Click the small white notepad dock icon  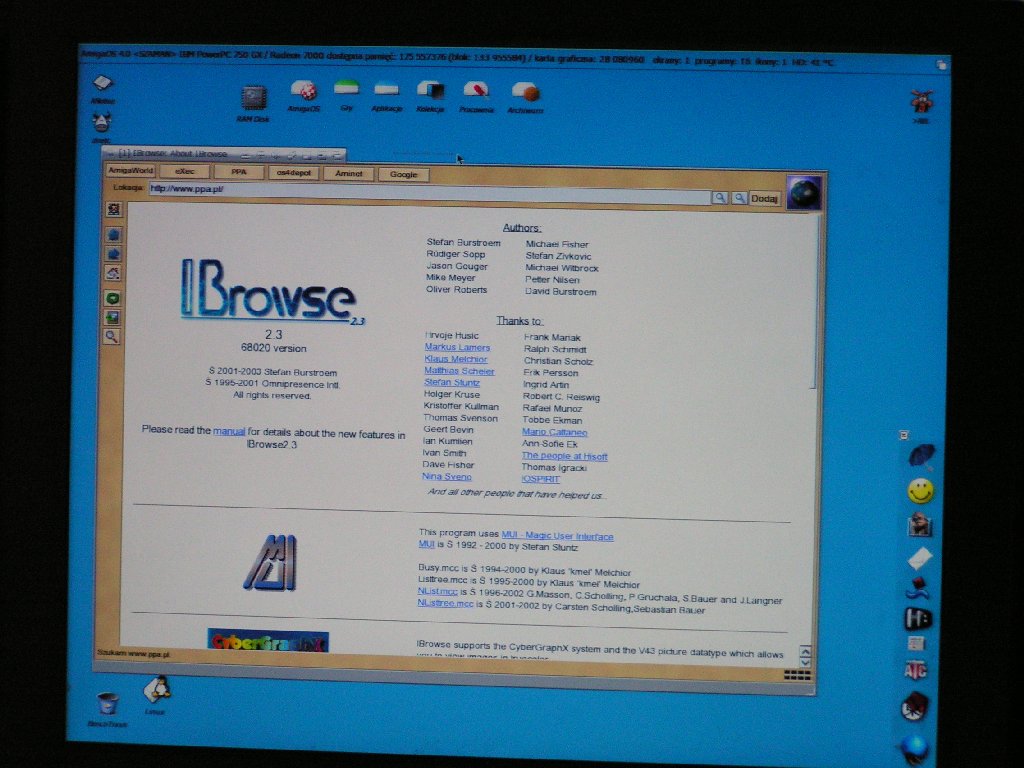click(916, 643)
